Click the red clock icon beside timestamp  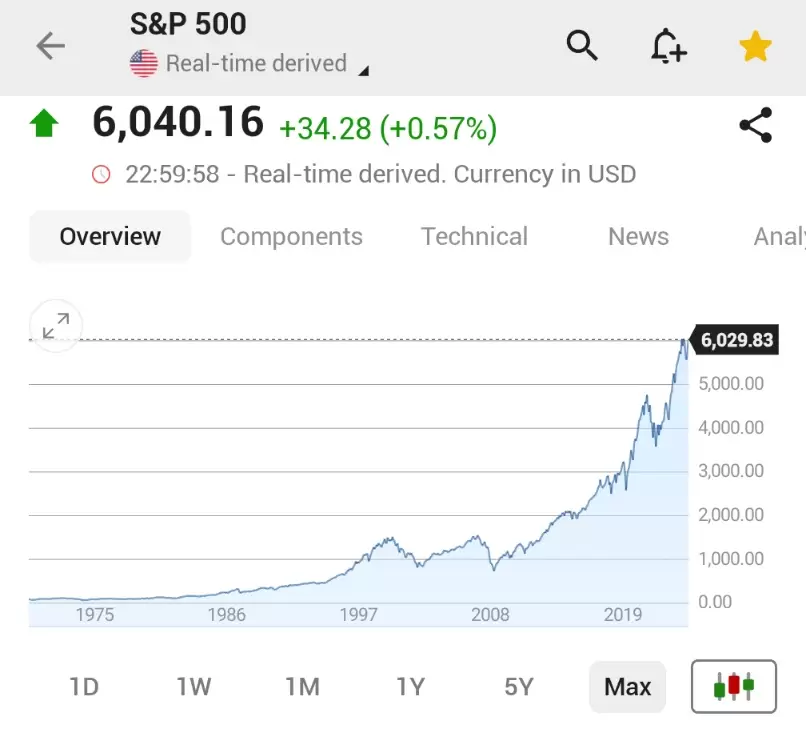(x=101, y=174)
